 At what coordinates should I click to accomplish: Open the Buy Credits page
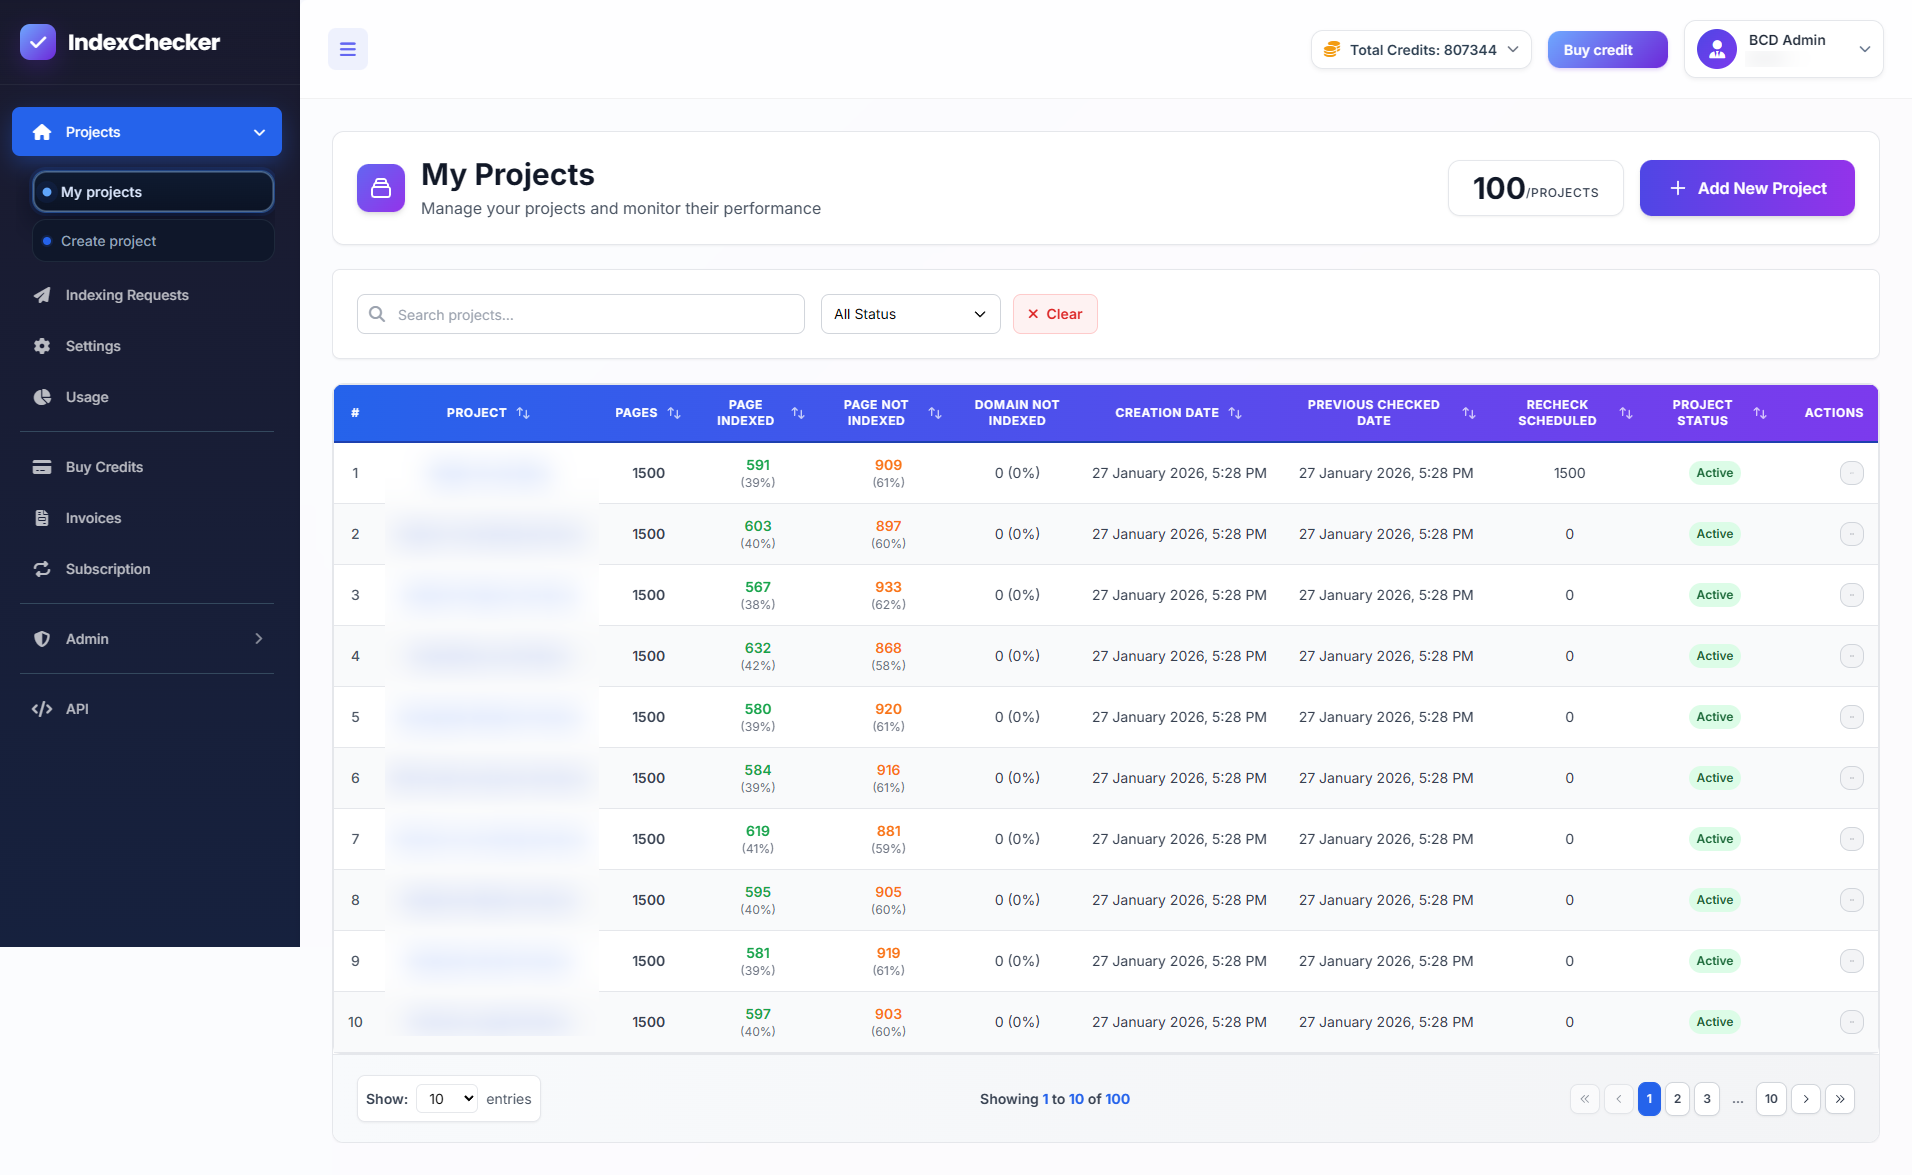pyautogui.click(x=102, y=466)
